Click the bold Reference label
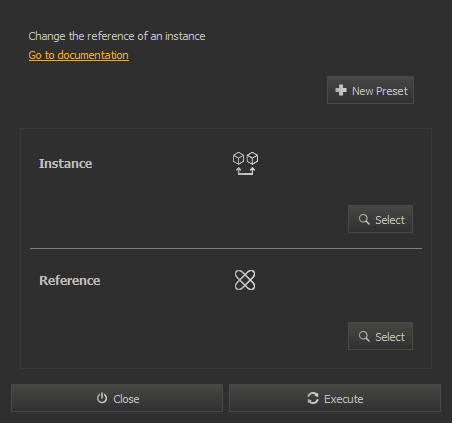The width and height of the screenshot is (452, 423). click(x=70, y=281)
